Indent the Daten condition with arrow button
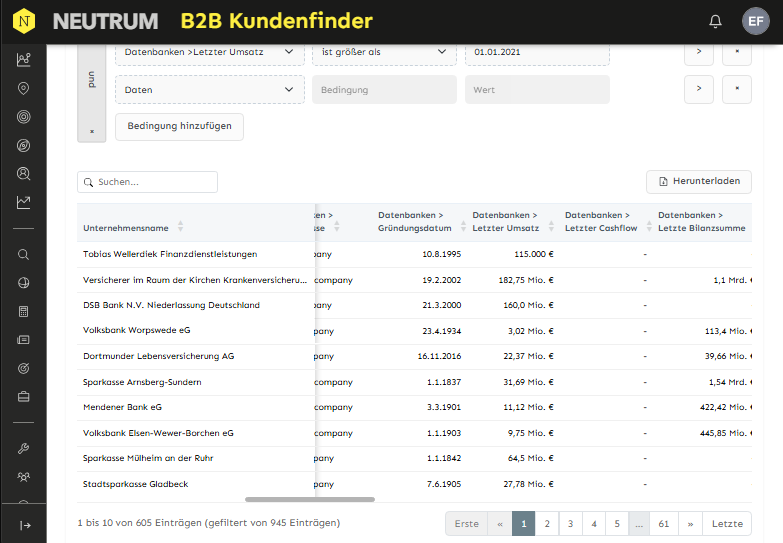Viewport: 783px width, 543px height. coord(699,89)
